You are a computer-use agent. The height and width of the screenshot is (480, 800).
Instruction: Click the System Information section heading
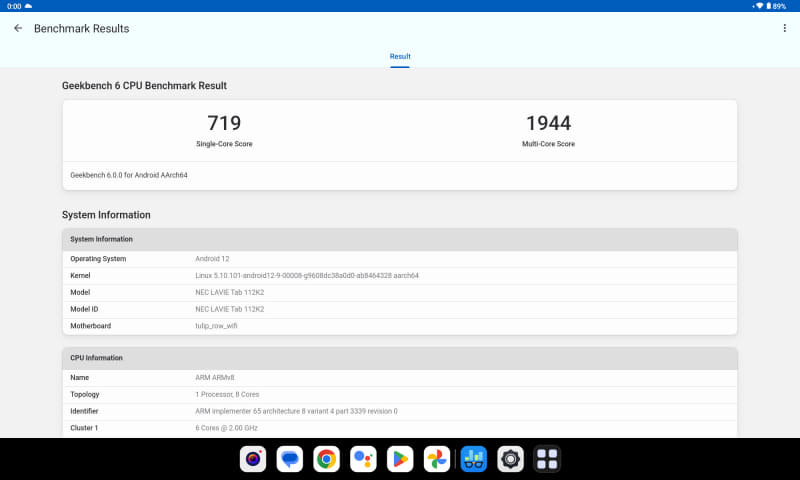[x=106, y=215]
